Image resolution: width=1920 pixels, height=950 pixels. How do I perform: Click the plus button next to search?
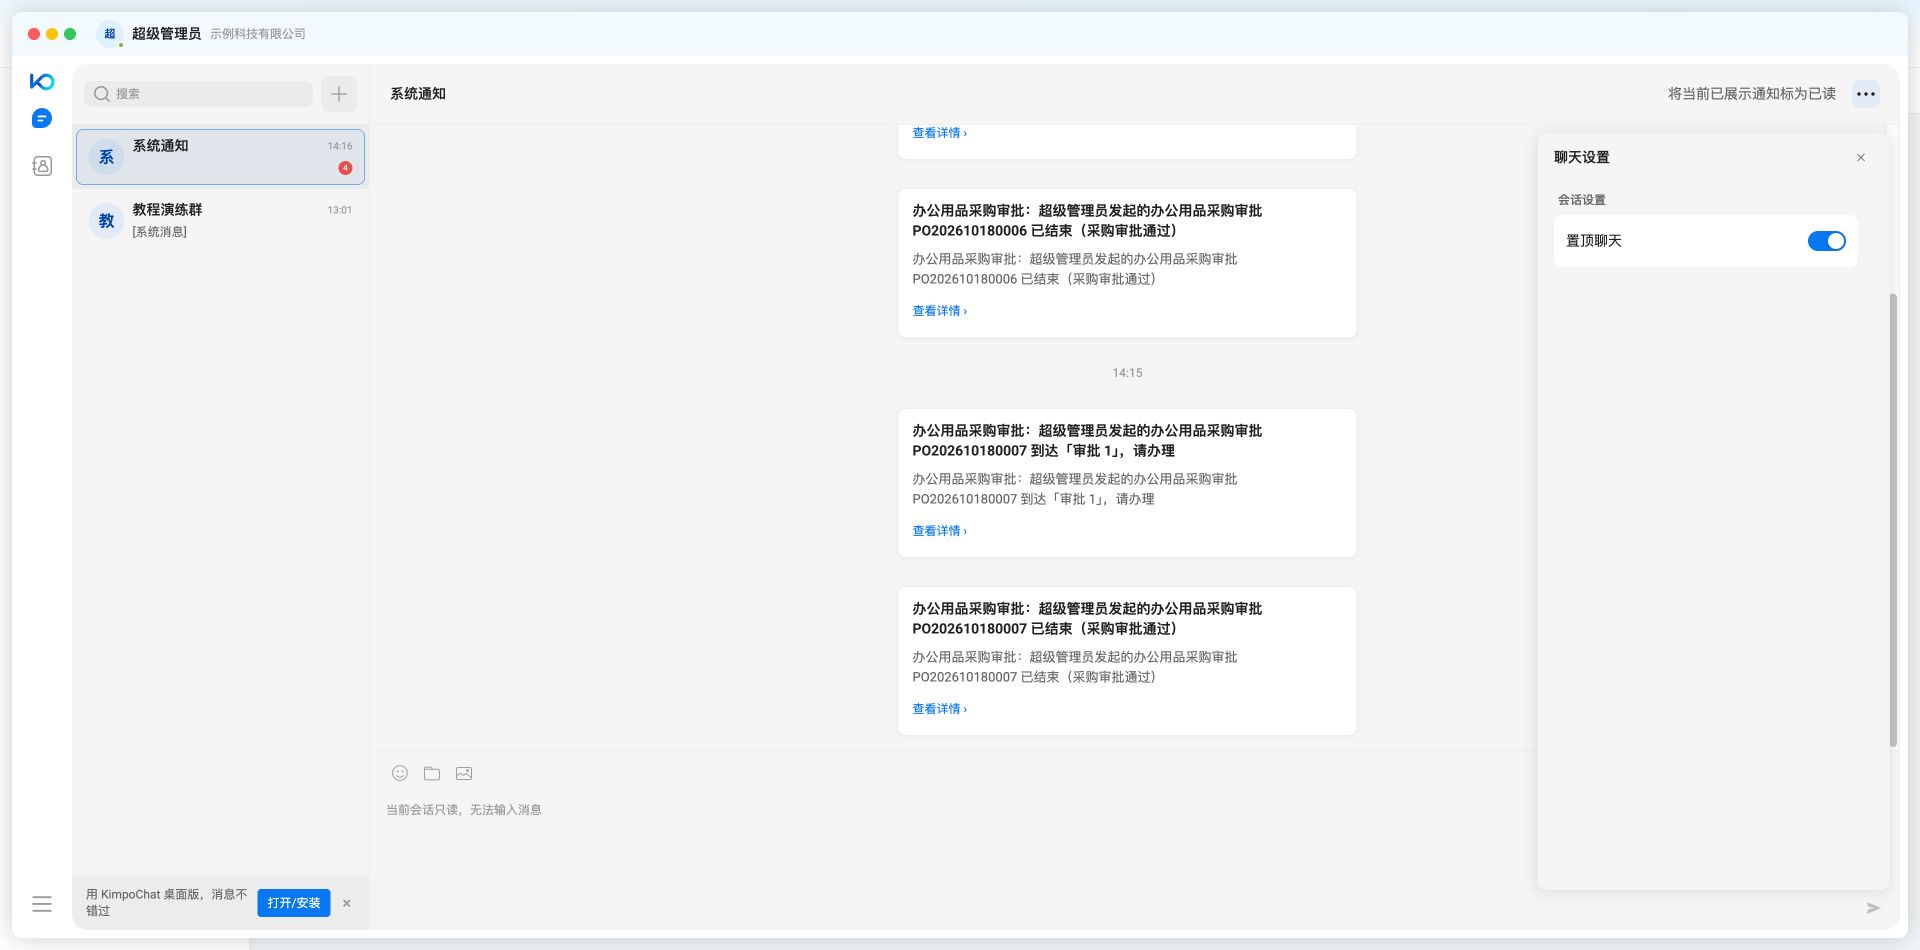pos(339,94)
